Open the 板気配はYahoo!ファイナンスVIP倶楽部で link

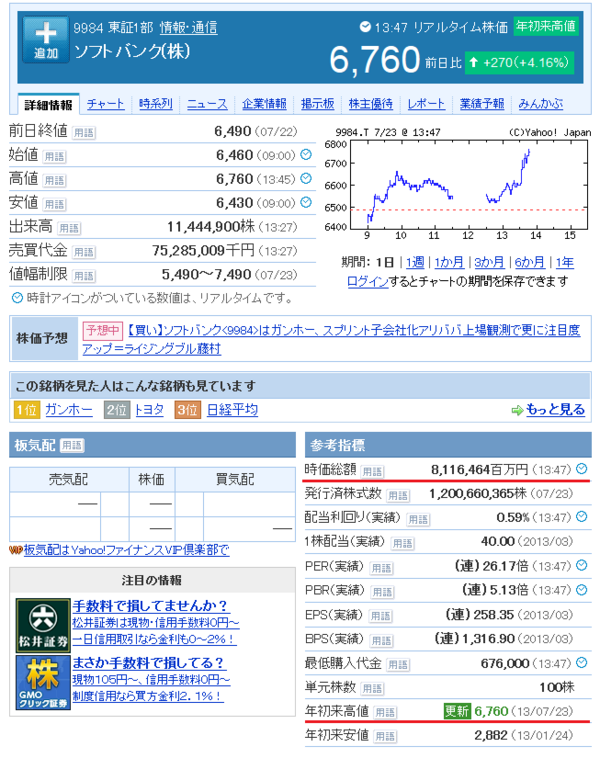[126, 550]
